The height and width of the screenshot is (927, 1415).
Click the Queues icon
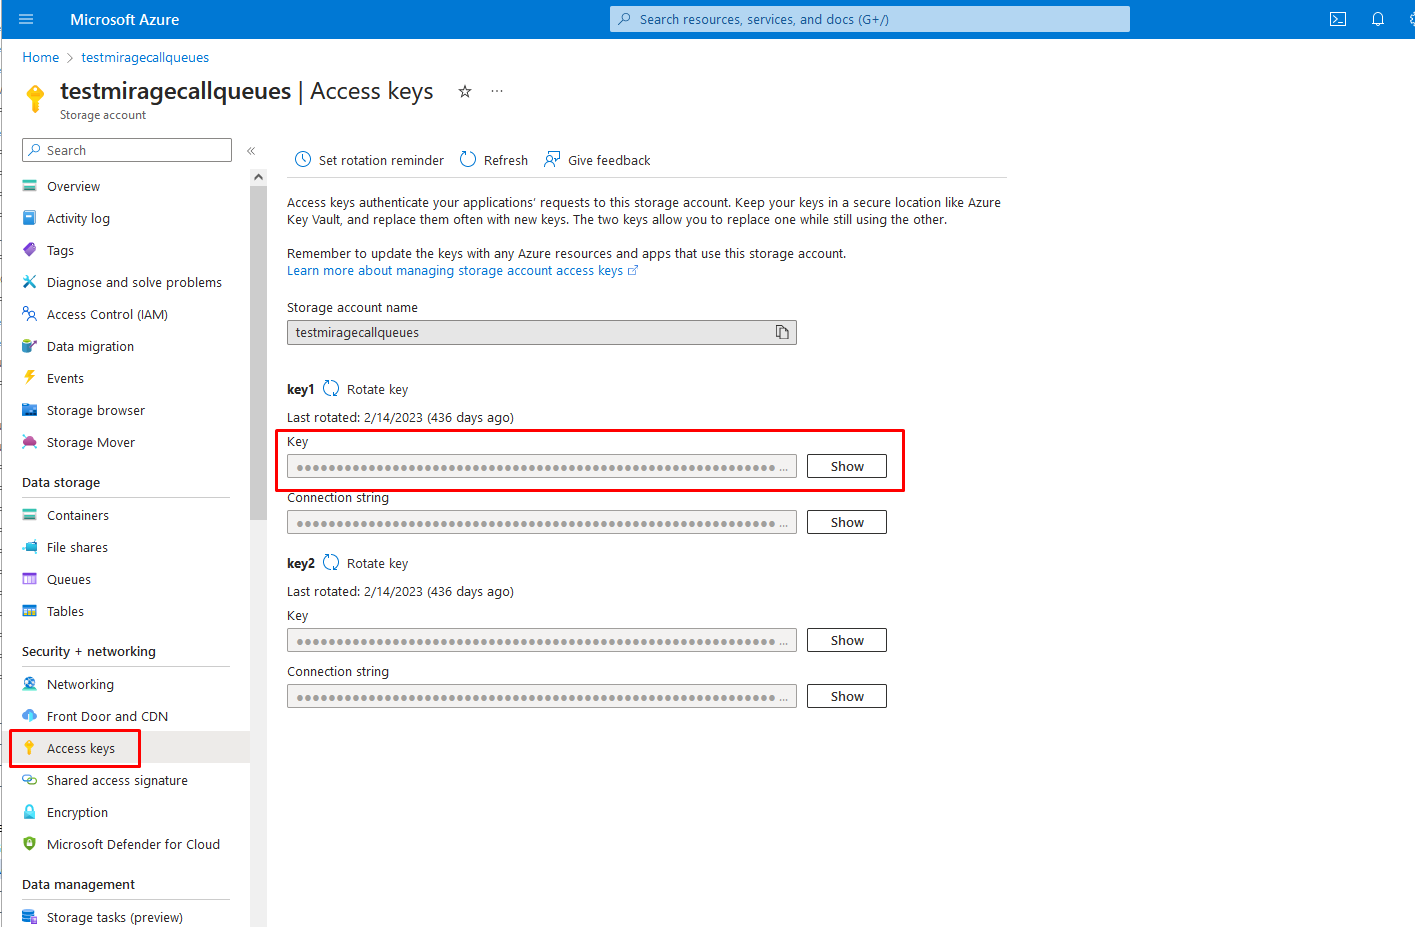point(30,579)
